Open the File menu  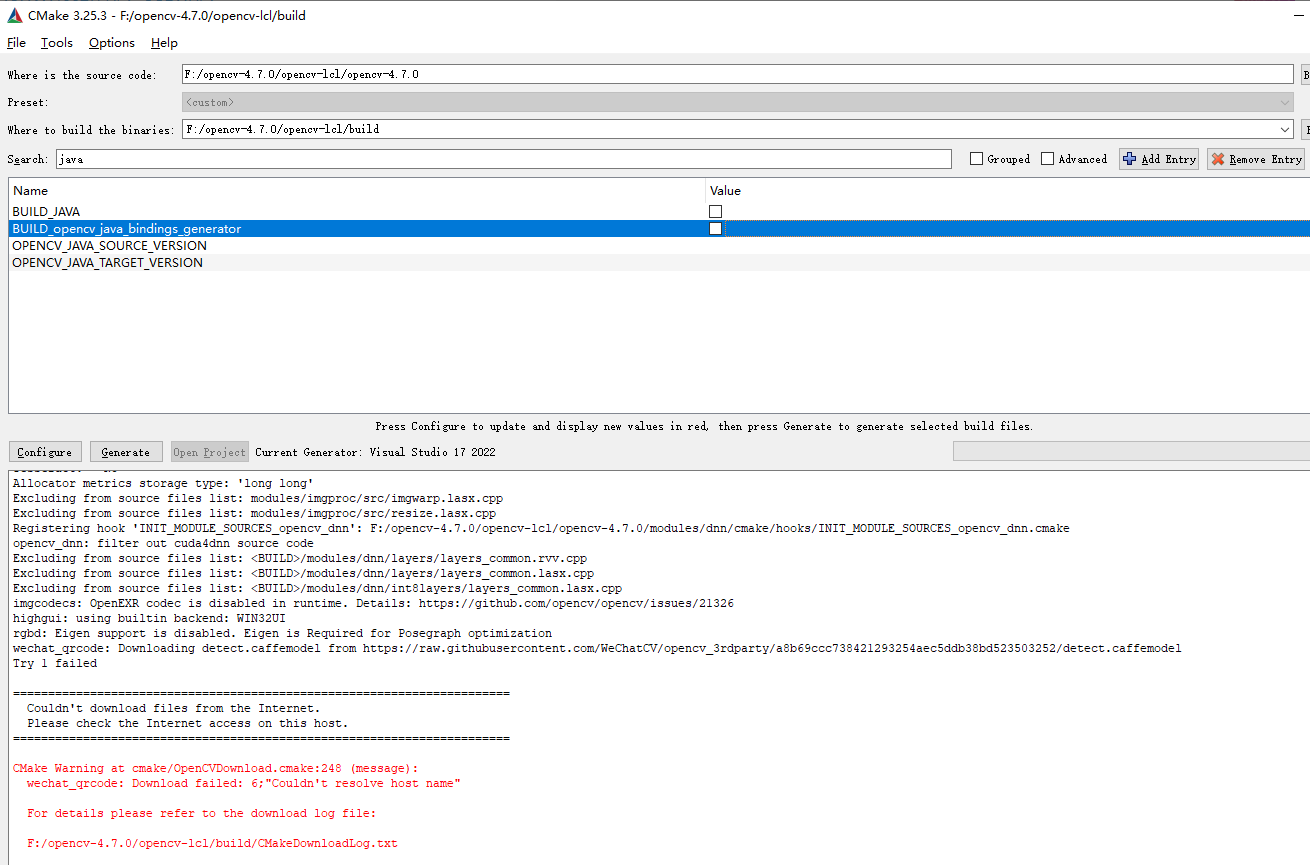(16, 42)
